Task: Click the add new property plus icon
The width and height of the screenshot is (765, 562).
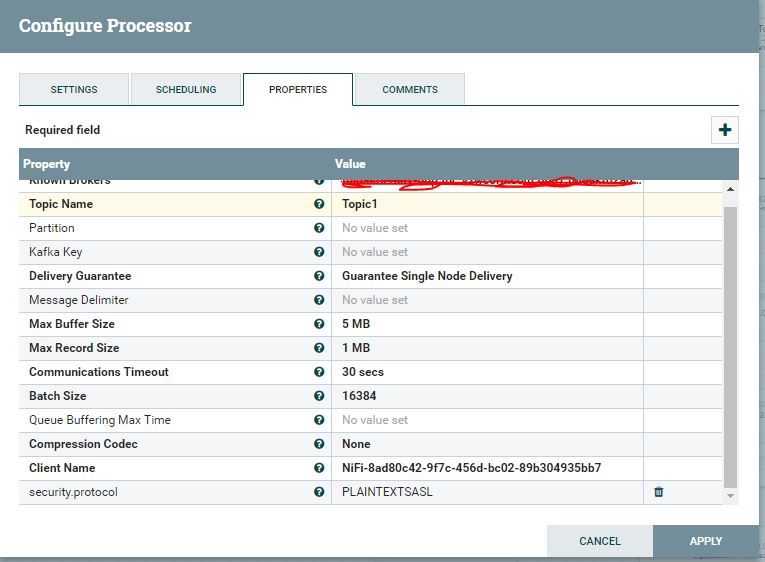Action: [x=724, y=130]
